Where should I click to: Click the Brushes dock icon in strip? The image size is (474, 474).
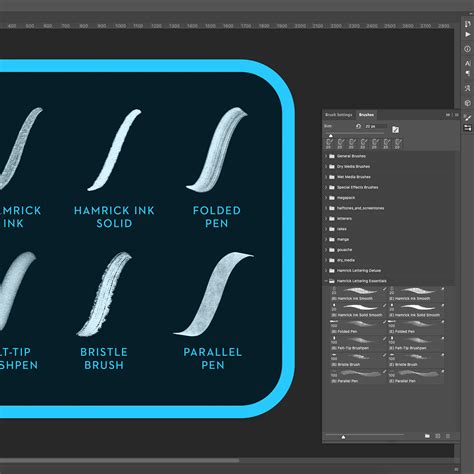467,128
